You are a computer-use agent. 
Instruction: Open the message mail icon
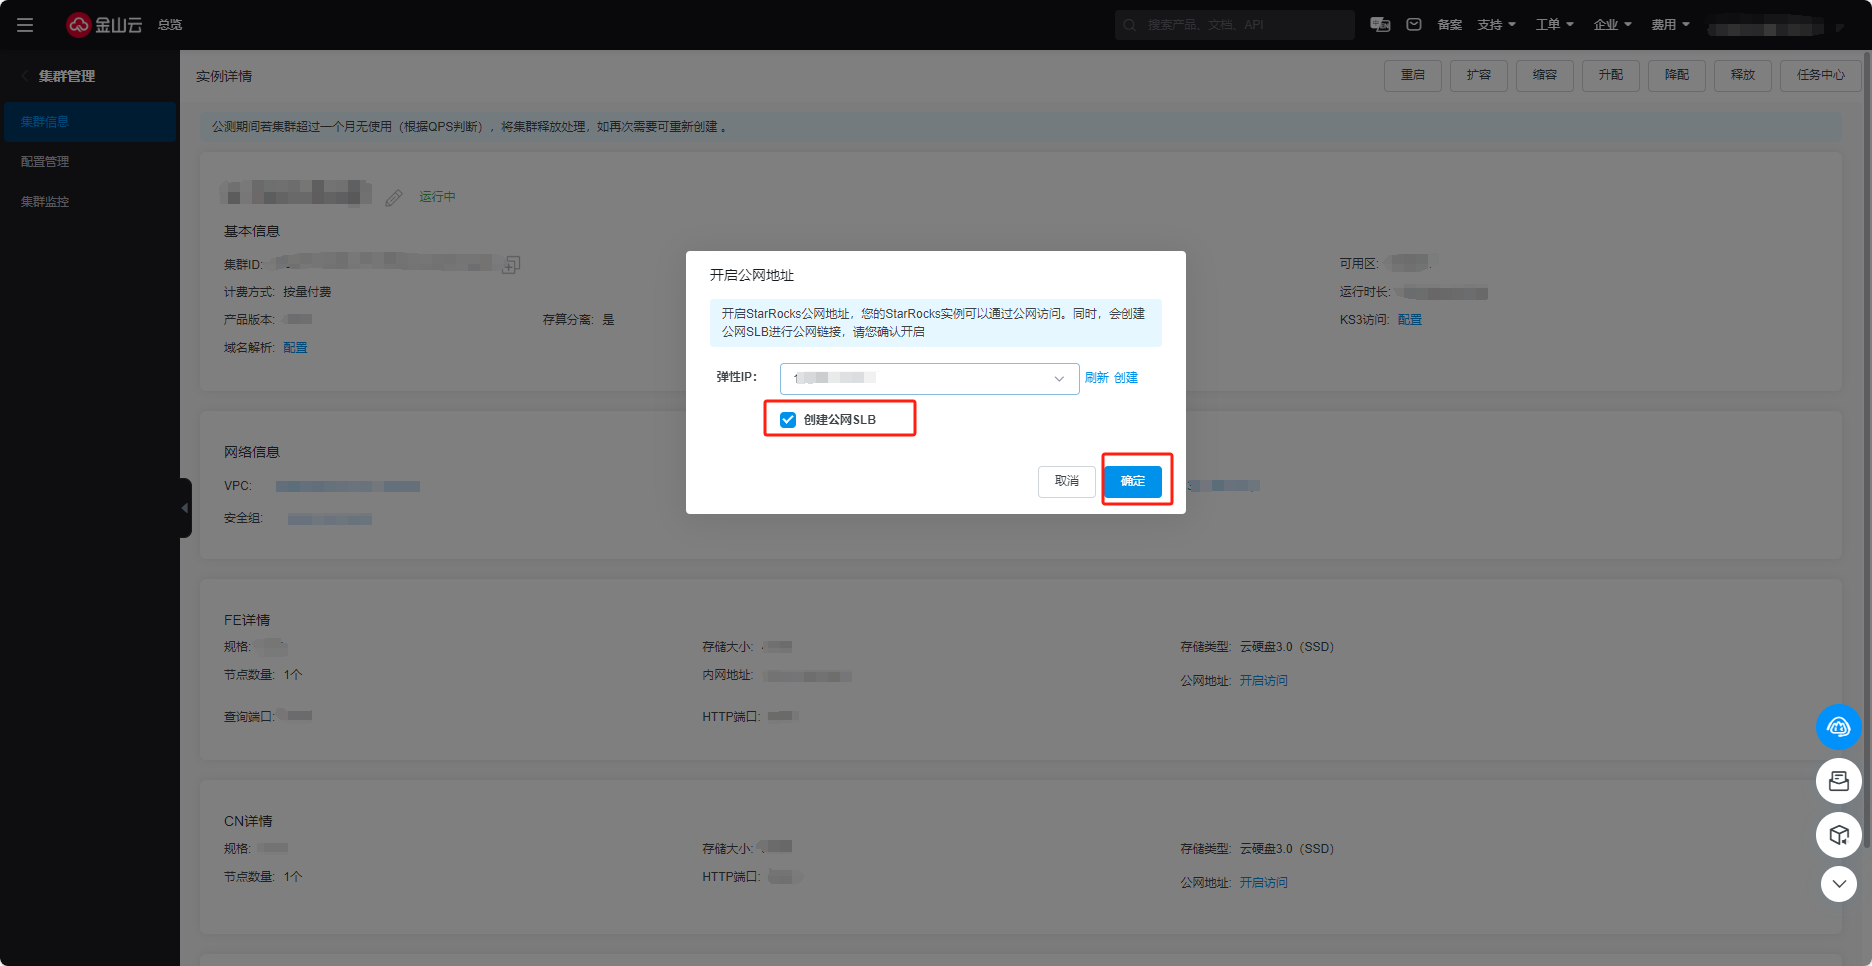click(x=1414, y=25)
